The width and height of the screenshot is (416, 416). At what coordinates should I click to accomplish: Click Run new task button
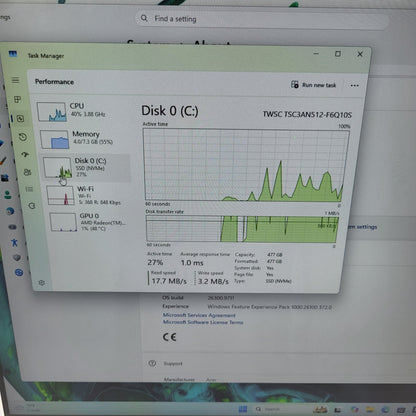click(x=313, y=85)
